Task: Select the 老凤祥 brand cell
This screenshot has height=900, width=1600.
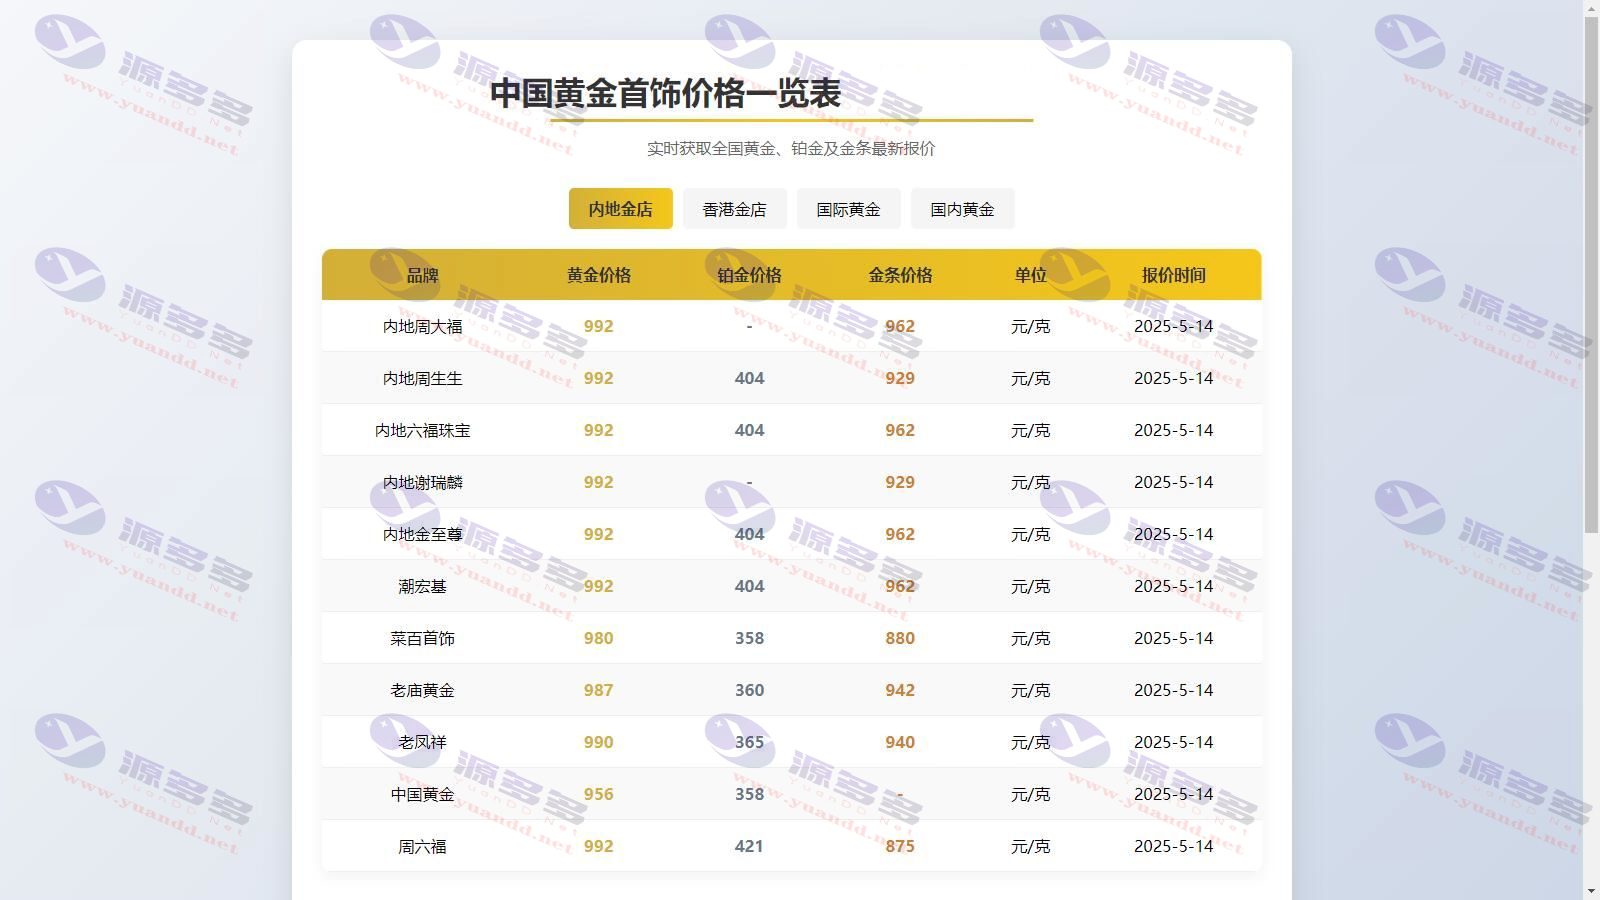Action: [422, 742]
